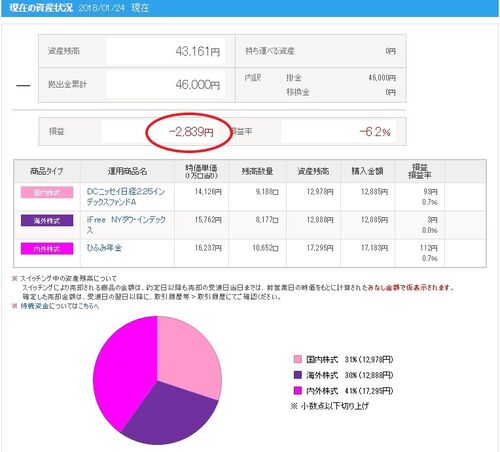Image resolution: width=500 pixels, height=452 pixels.
Task: Open the iFree NYダウ・インデックス fund link
Action: (x=126, y=225)
